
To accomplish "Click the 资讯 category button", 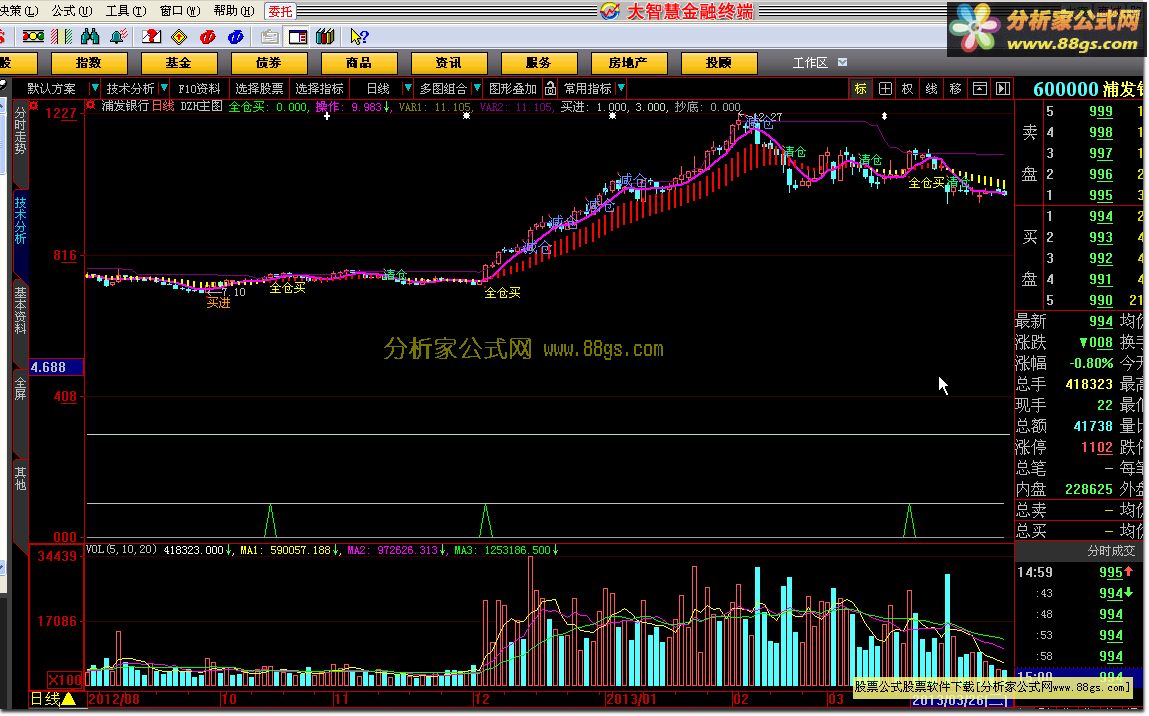I will coord(448,62).
